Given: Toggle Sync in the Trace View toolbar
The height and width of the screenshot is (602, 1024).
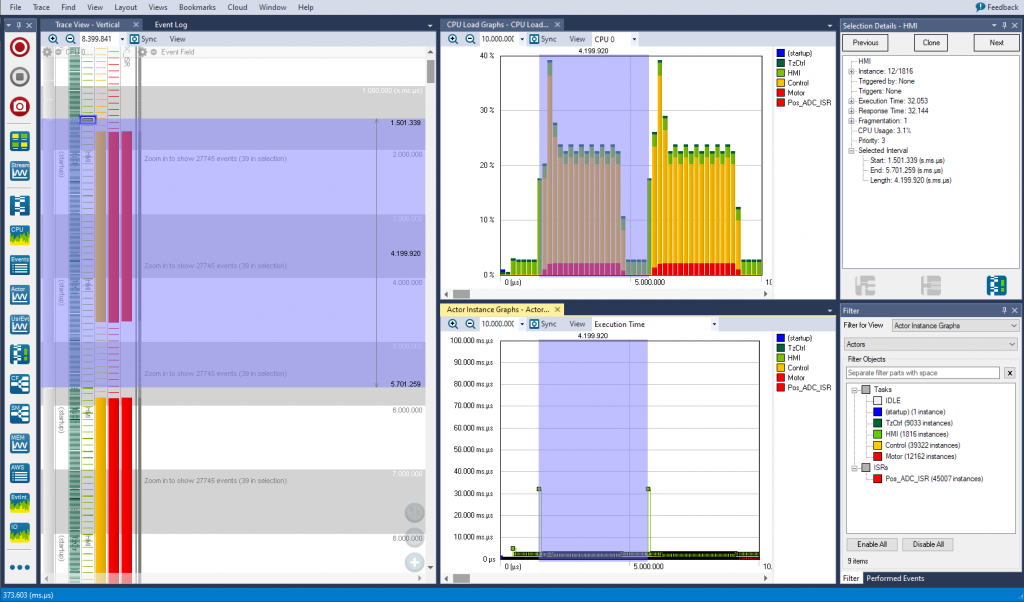Looking at the screenshot, I should click(x=143, y=39).
